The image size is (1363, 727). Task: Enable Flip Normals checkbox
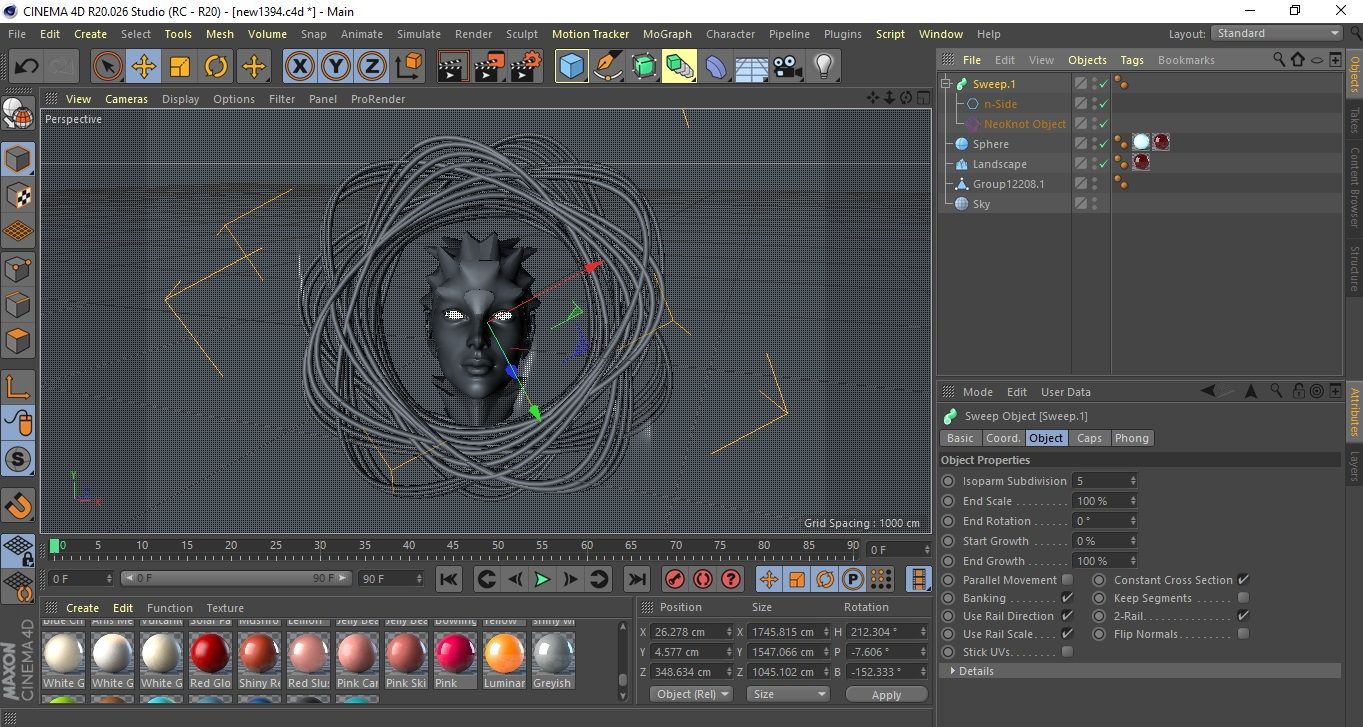pos(1243,634)
